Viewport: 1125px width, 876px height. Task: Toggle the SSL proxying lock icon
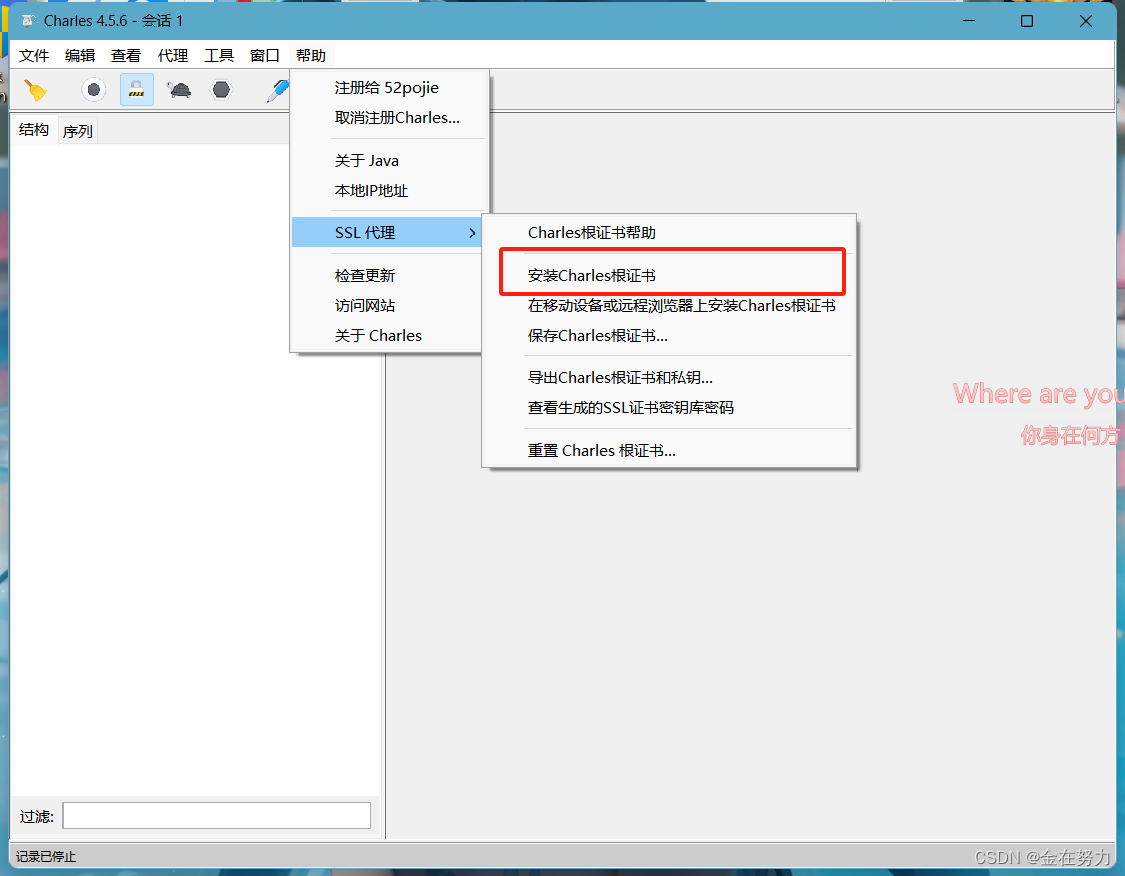click(136, 90)
